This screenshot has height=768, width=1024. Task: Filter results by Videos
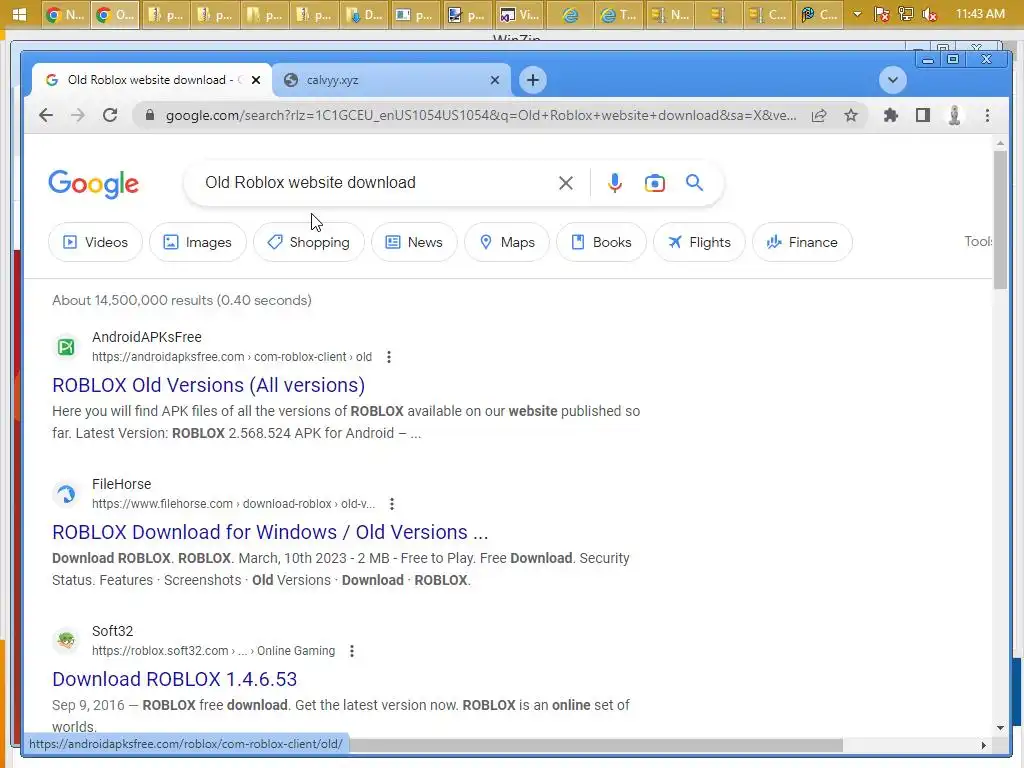click(x=95, y=242)
